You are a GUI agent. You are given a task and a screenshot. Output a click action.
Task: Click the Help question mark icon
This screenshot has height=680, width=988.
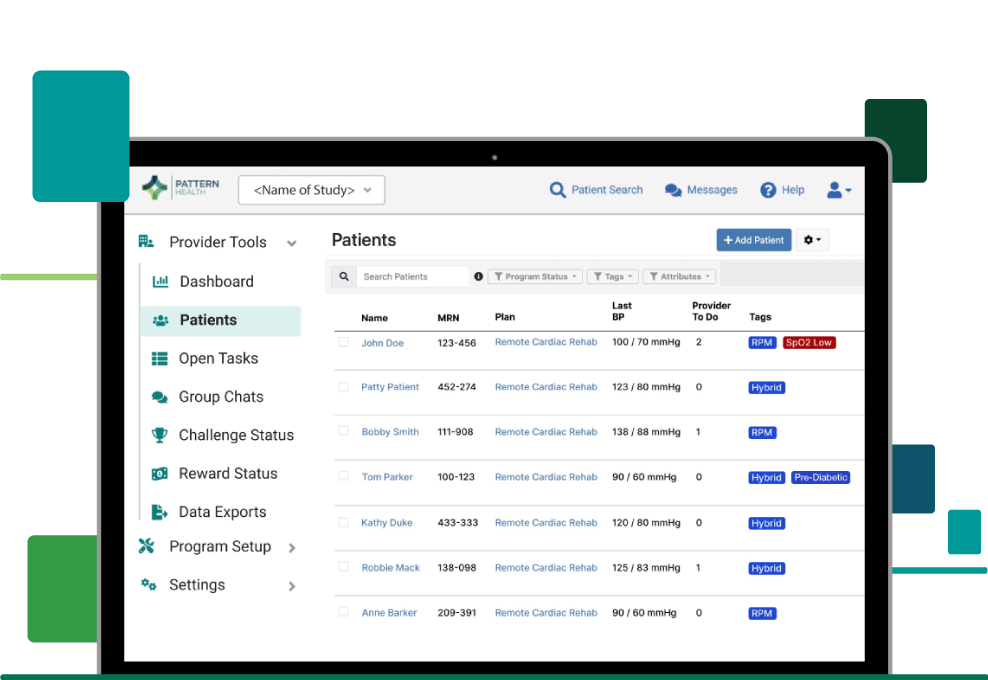coord(768,190)
